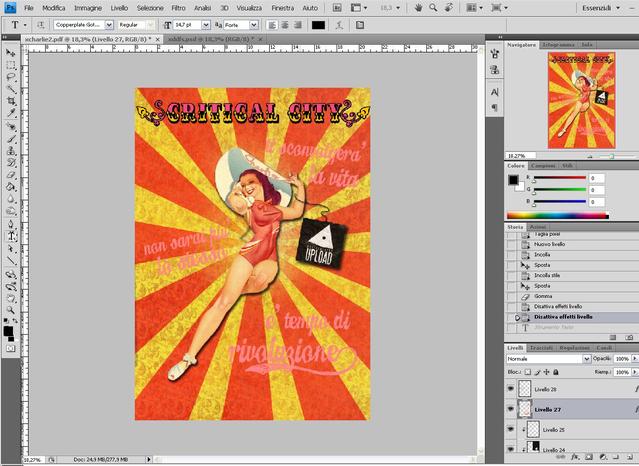
Task: Select the Crop tool
Action: [x=11, y=101]
